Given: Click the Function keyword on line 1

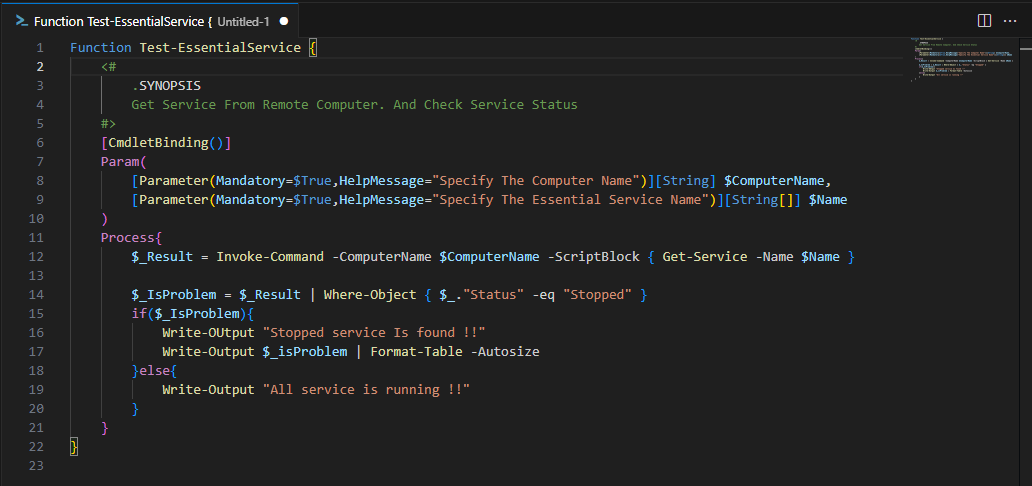Looking at the screenshot, I should tap(101, 48).
